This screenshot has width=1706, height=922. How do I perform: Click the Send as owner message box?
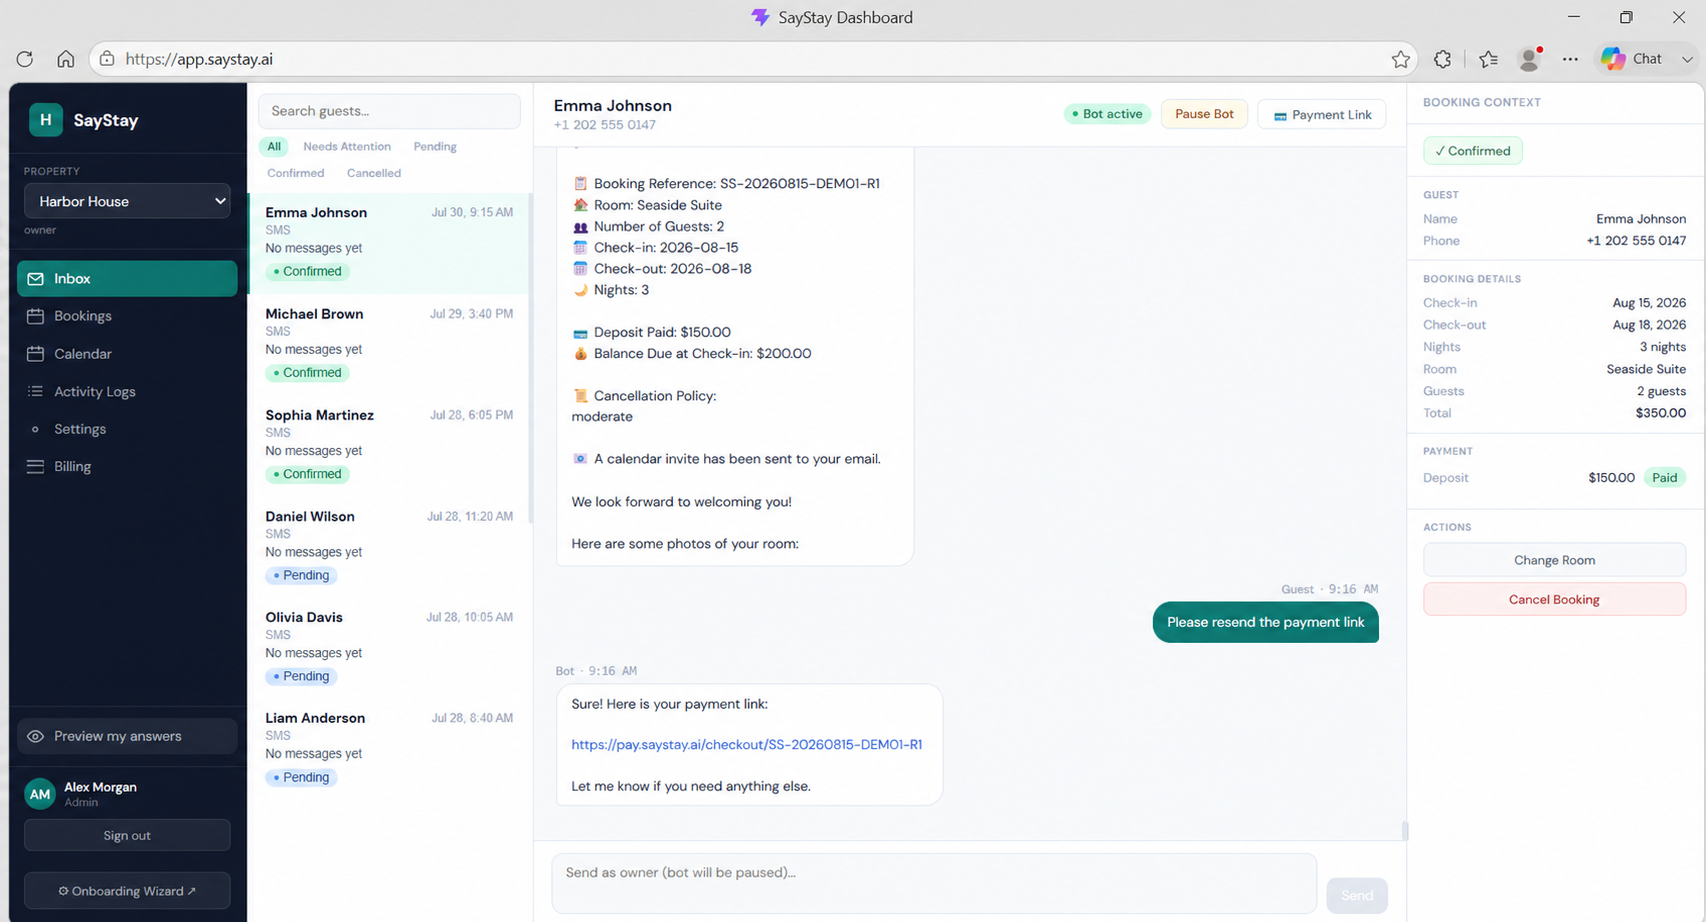[934, 883]
